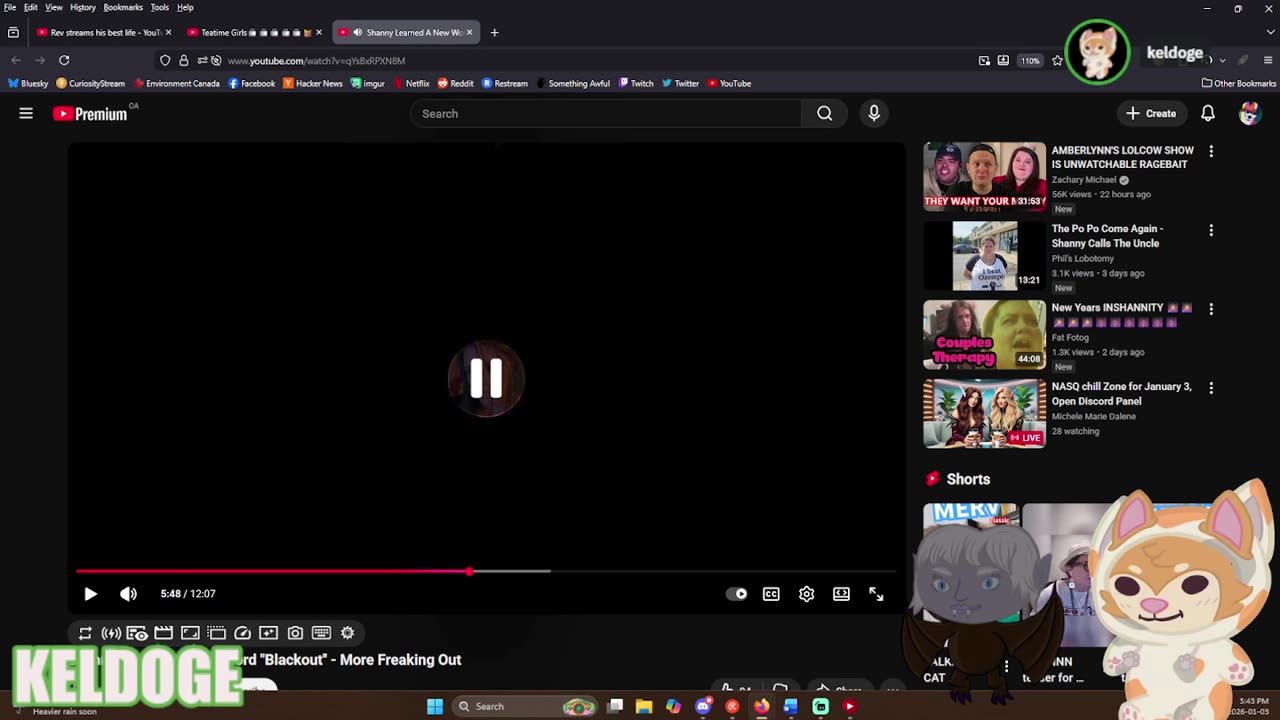Screen dimensions: 1280x720
Task: Close the Shanny Learned A New Word tab
Action: [x=469, y=32]
